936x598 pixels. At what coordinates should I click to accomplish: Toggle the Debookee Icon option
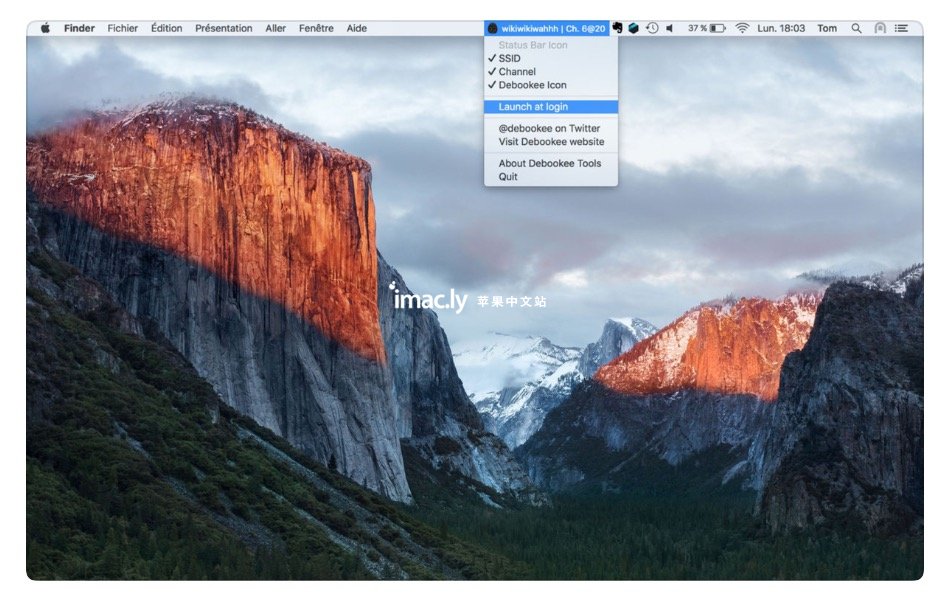coord(551,85)
